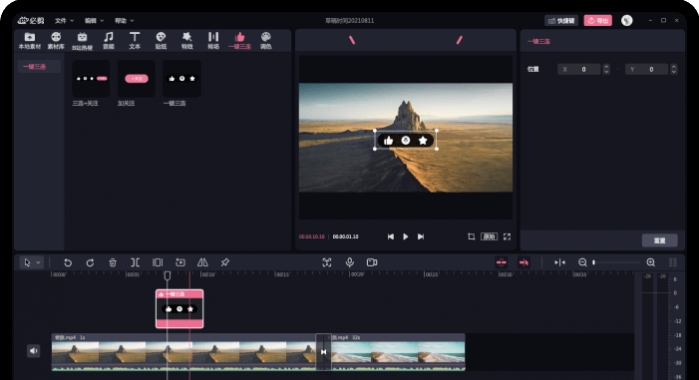Jump to next frame in preview
This screenshot has height=380, width=699.
coord(420,237)
